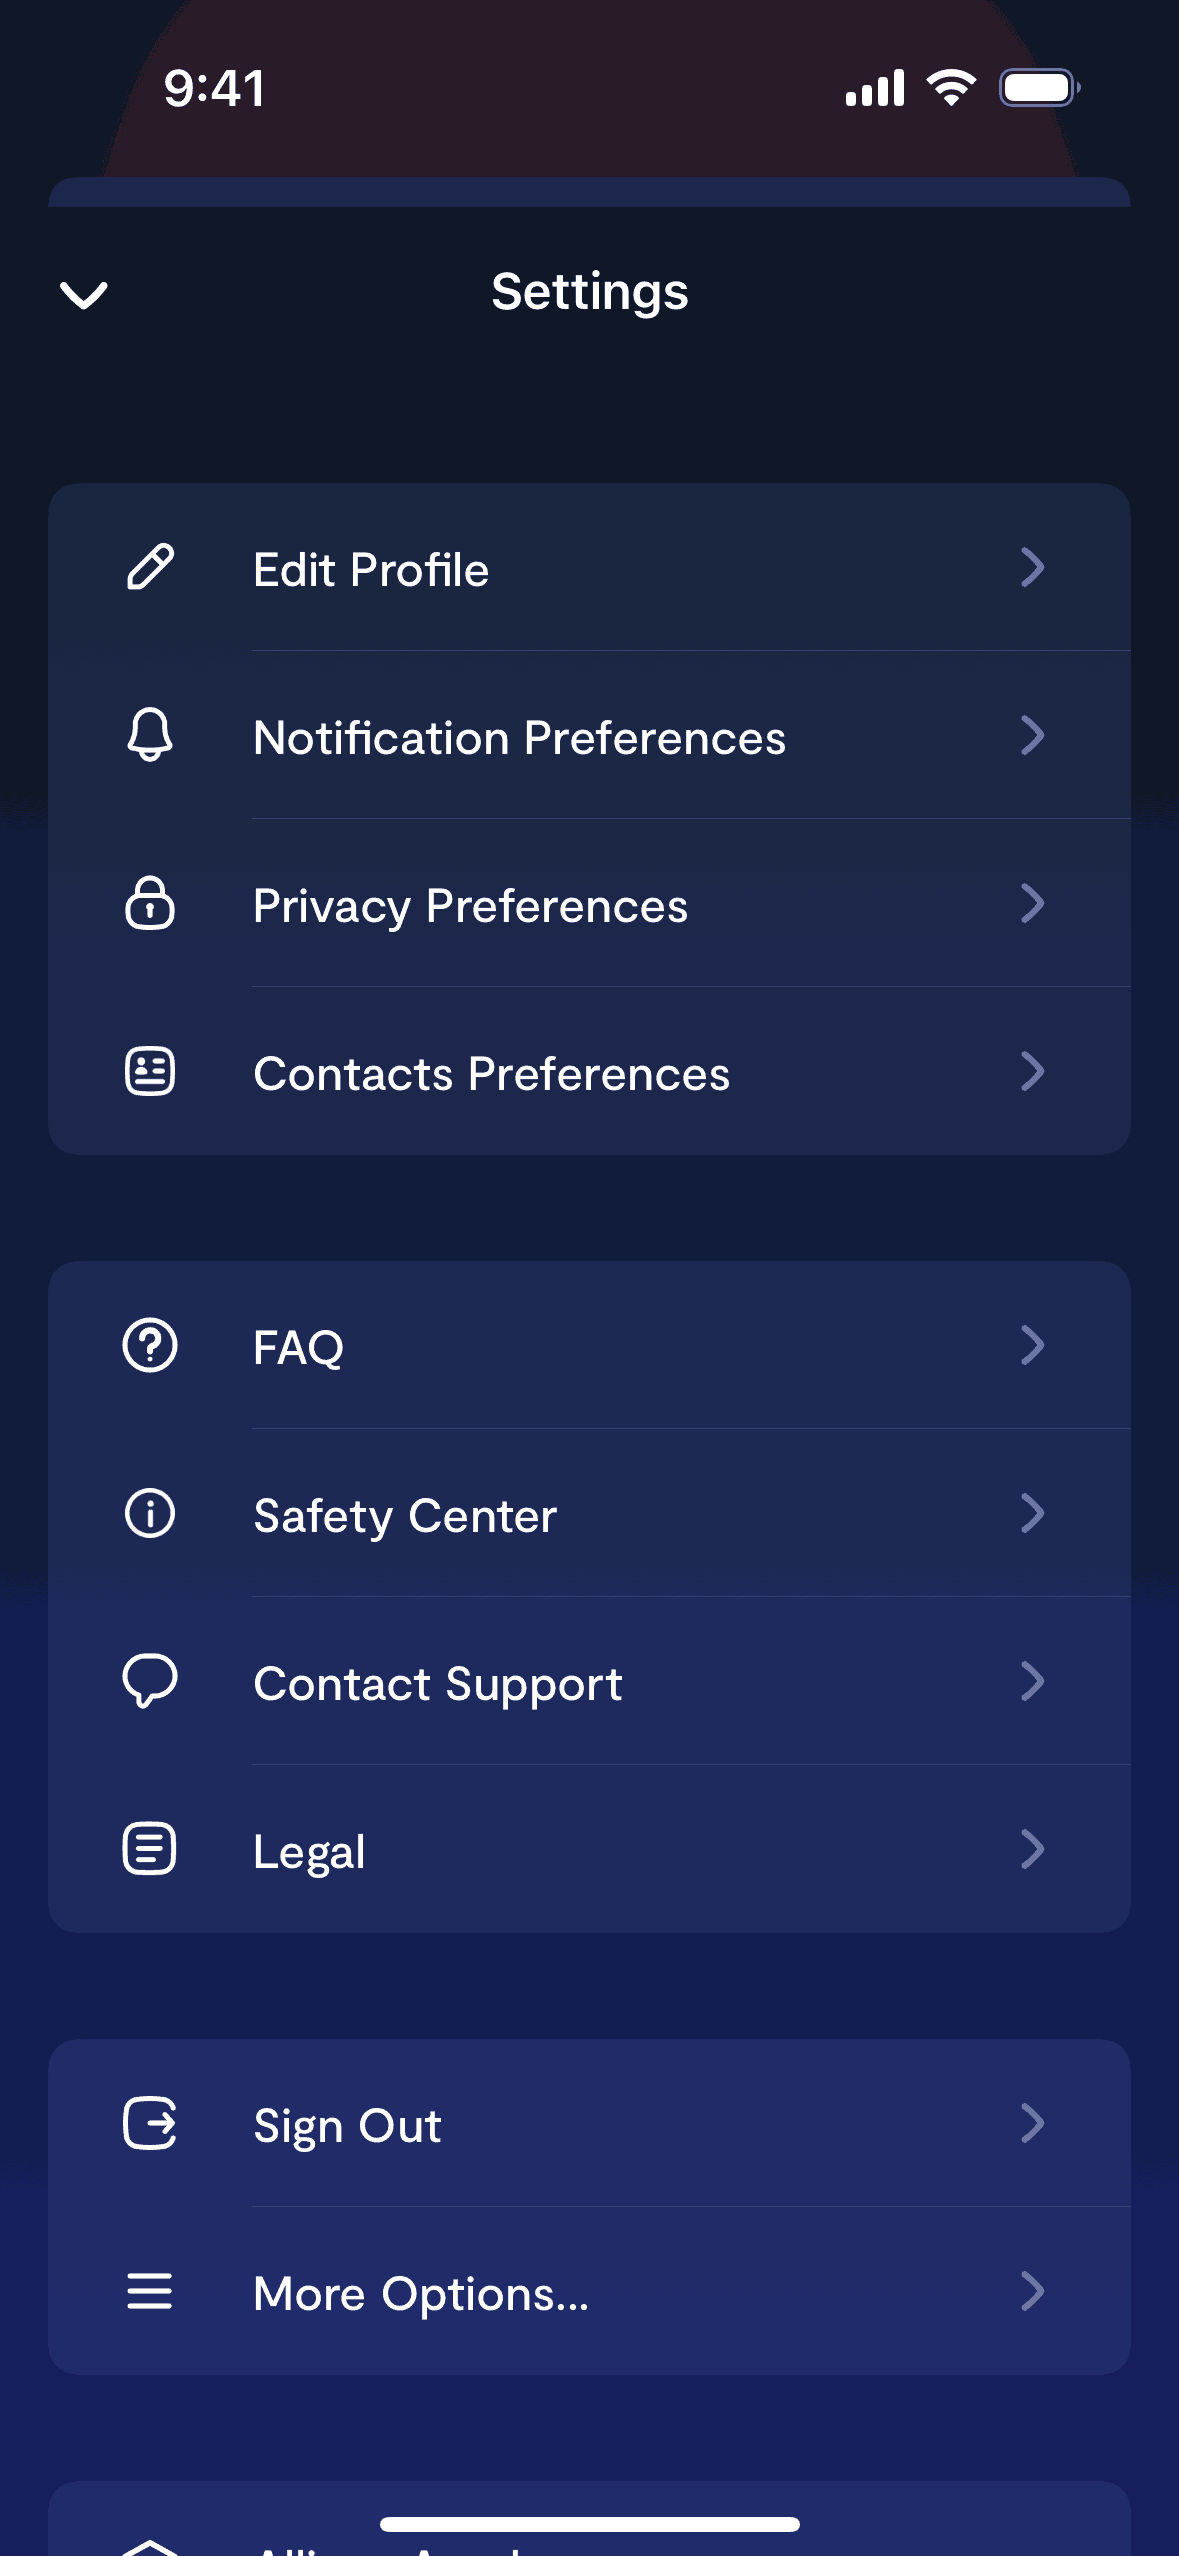Tap the padlock privacy icon
The width and height of the screenshot is (1179, 2556).
coord(150,903)
